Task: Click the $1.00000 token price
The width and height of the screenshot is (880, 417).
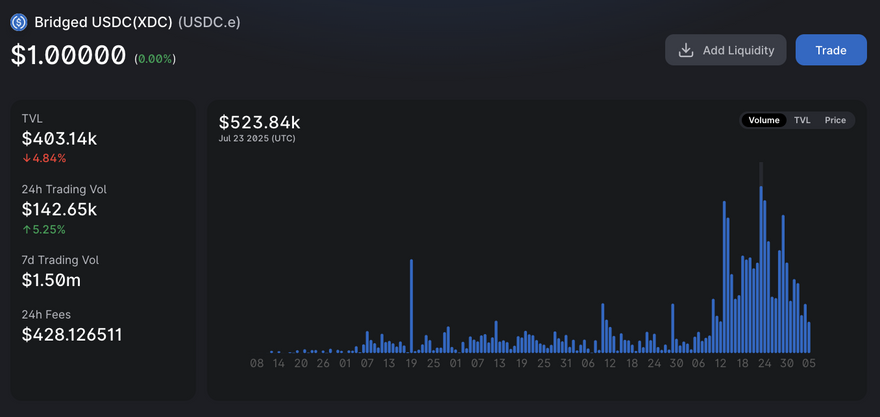Action: pos(68,56)
